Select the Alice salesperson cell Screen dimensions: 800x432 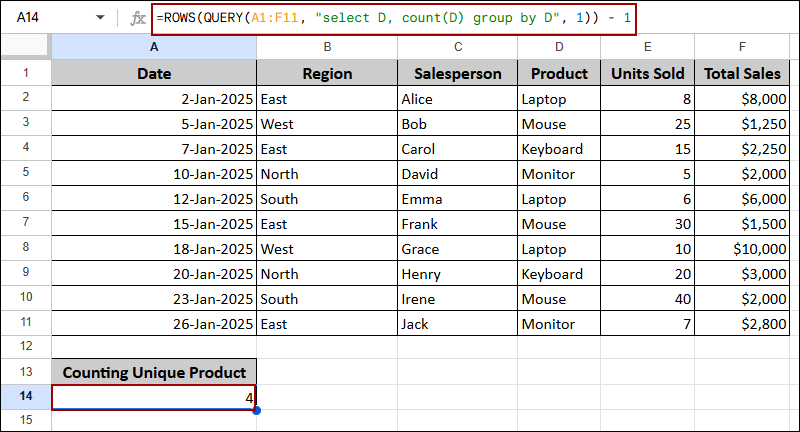(458, 98)
